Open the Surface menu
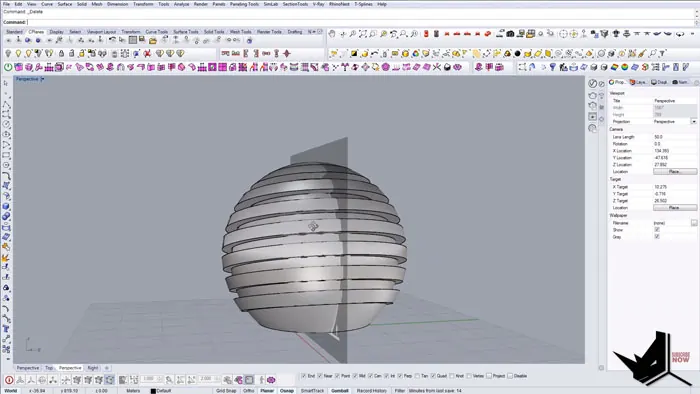 coord(65,4)
